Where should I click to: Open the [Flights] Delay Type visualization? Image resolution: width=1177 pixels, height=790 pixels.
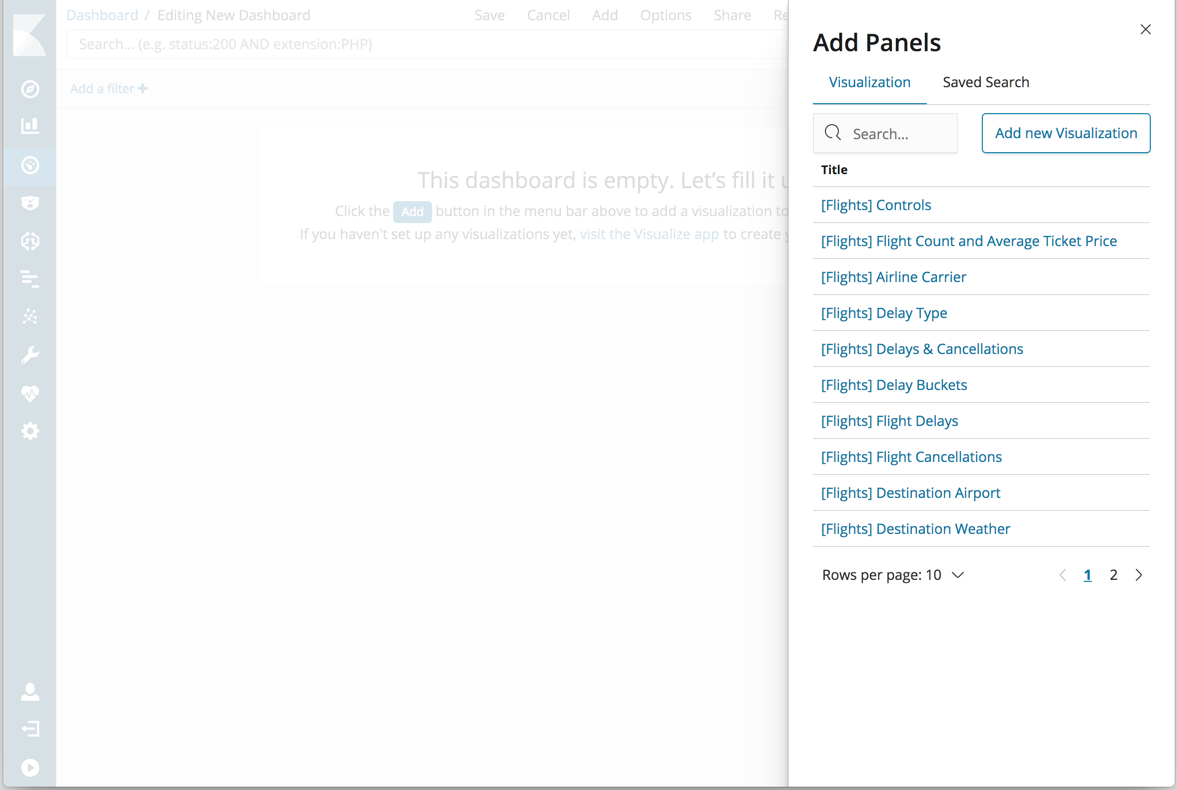point(884,312)
